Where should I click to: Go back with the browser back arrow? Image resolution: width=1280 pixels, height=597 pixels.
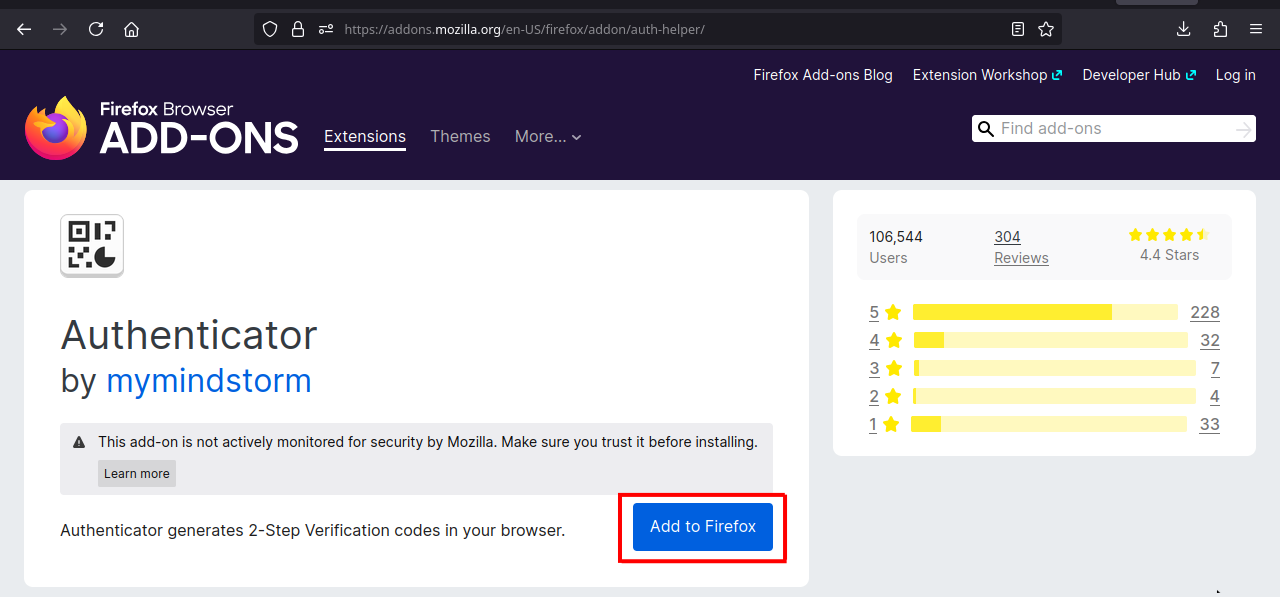(24, 29)
